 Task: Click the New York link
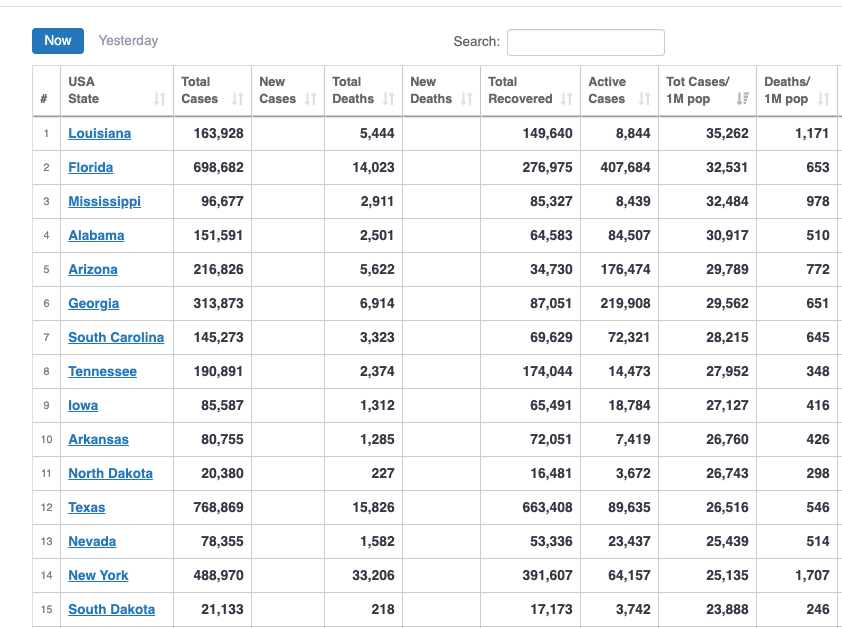pyautogui.click(x=98, y=575)
